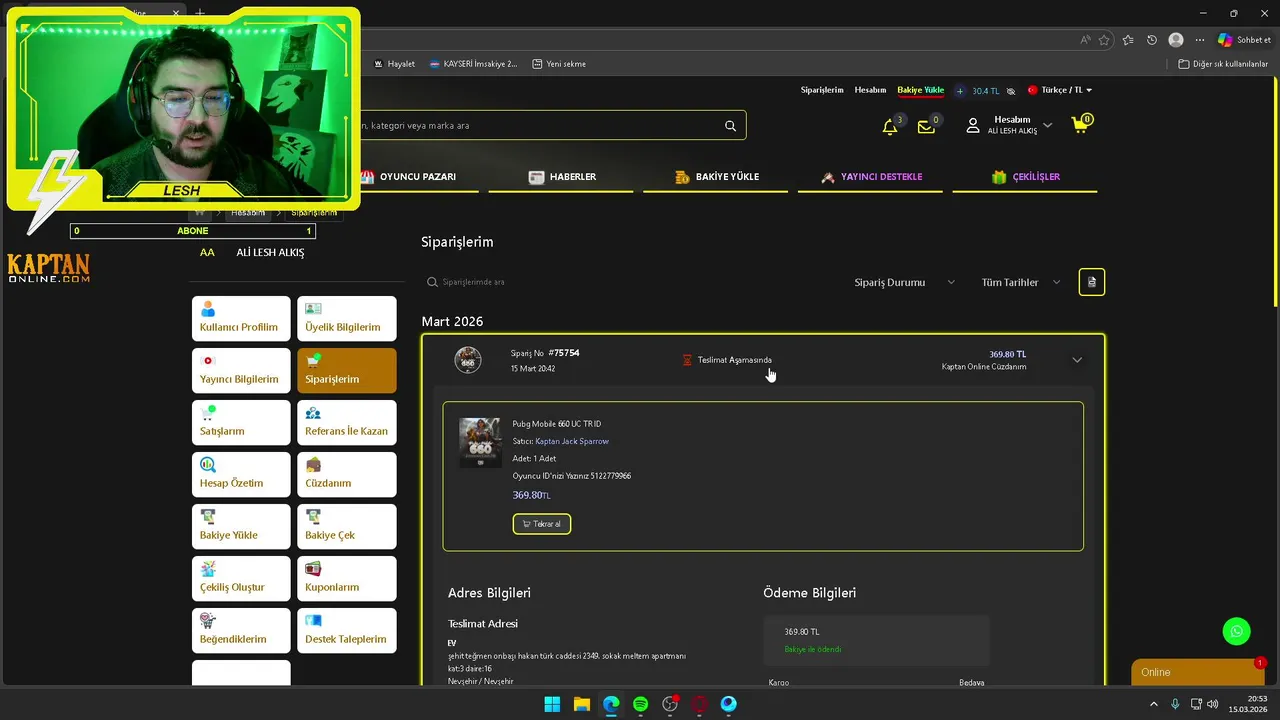The height and width of the screenshot is (720, 1280).
Task: Click the Teslimat Aşamasında status text
Action: tap(735, 360)
